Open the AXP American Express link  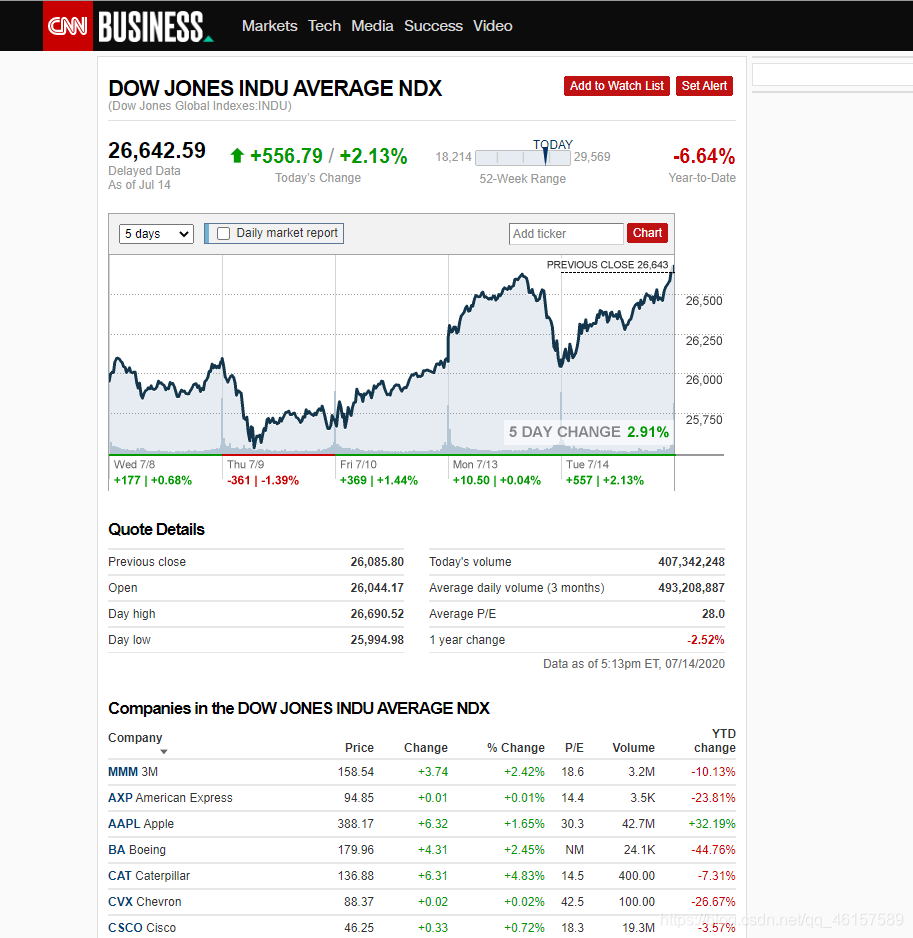(x=170, y=797)
